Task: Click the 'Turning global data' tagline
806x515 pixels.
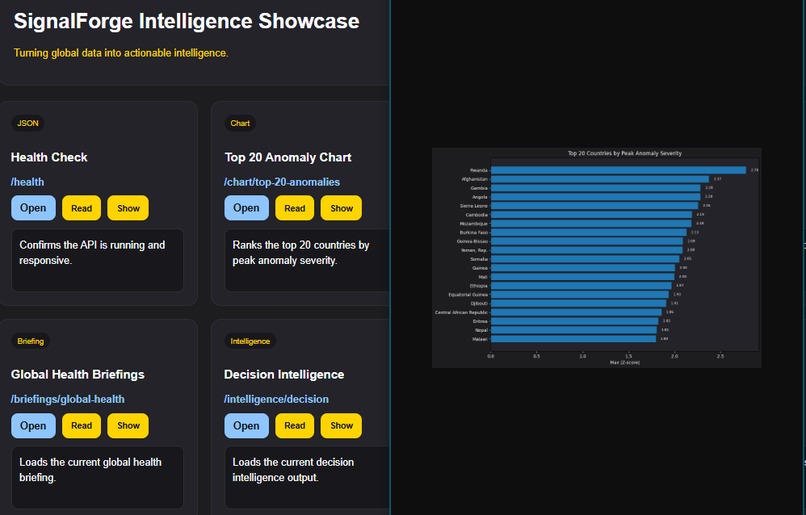Action: [x=121, y=53]
